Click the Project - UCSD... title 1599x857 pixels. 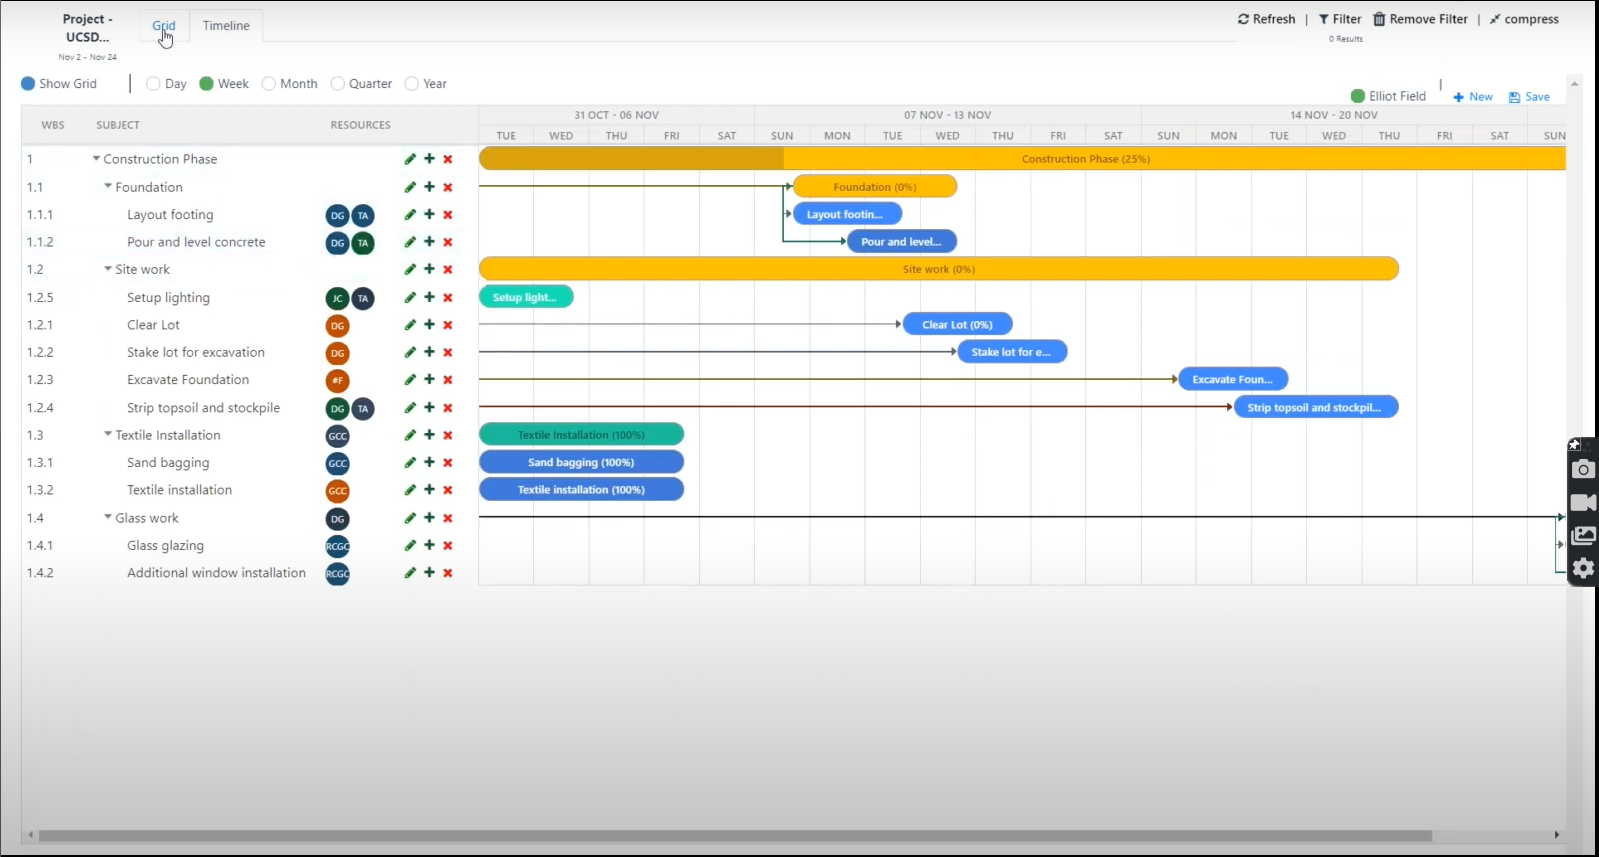pos(88,28)
